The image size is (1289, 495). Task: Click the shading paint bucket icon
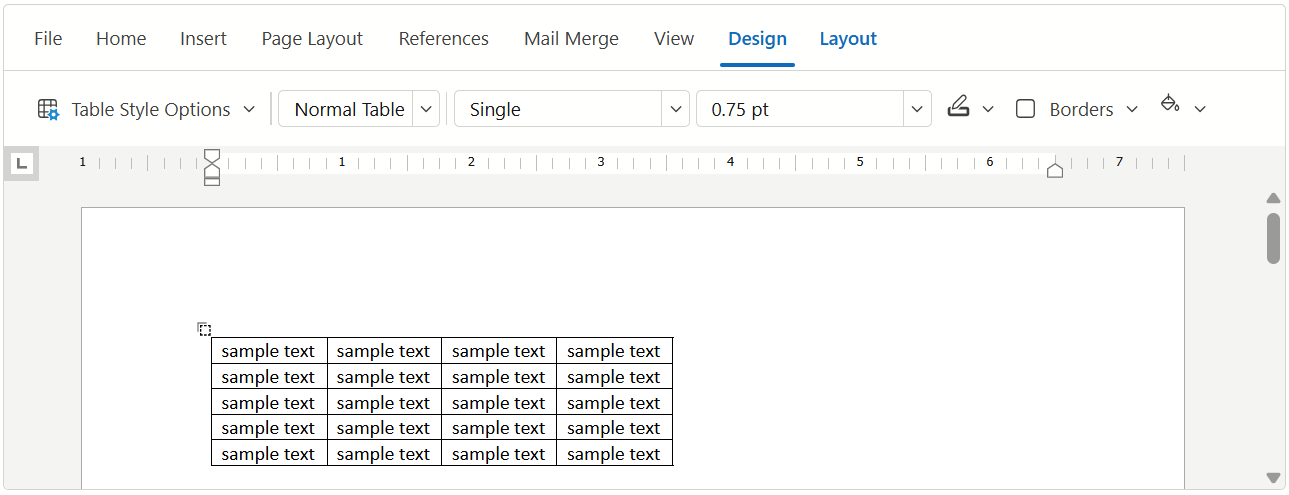[x=1170, y=105]
